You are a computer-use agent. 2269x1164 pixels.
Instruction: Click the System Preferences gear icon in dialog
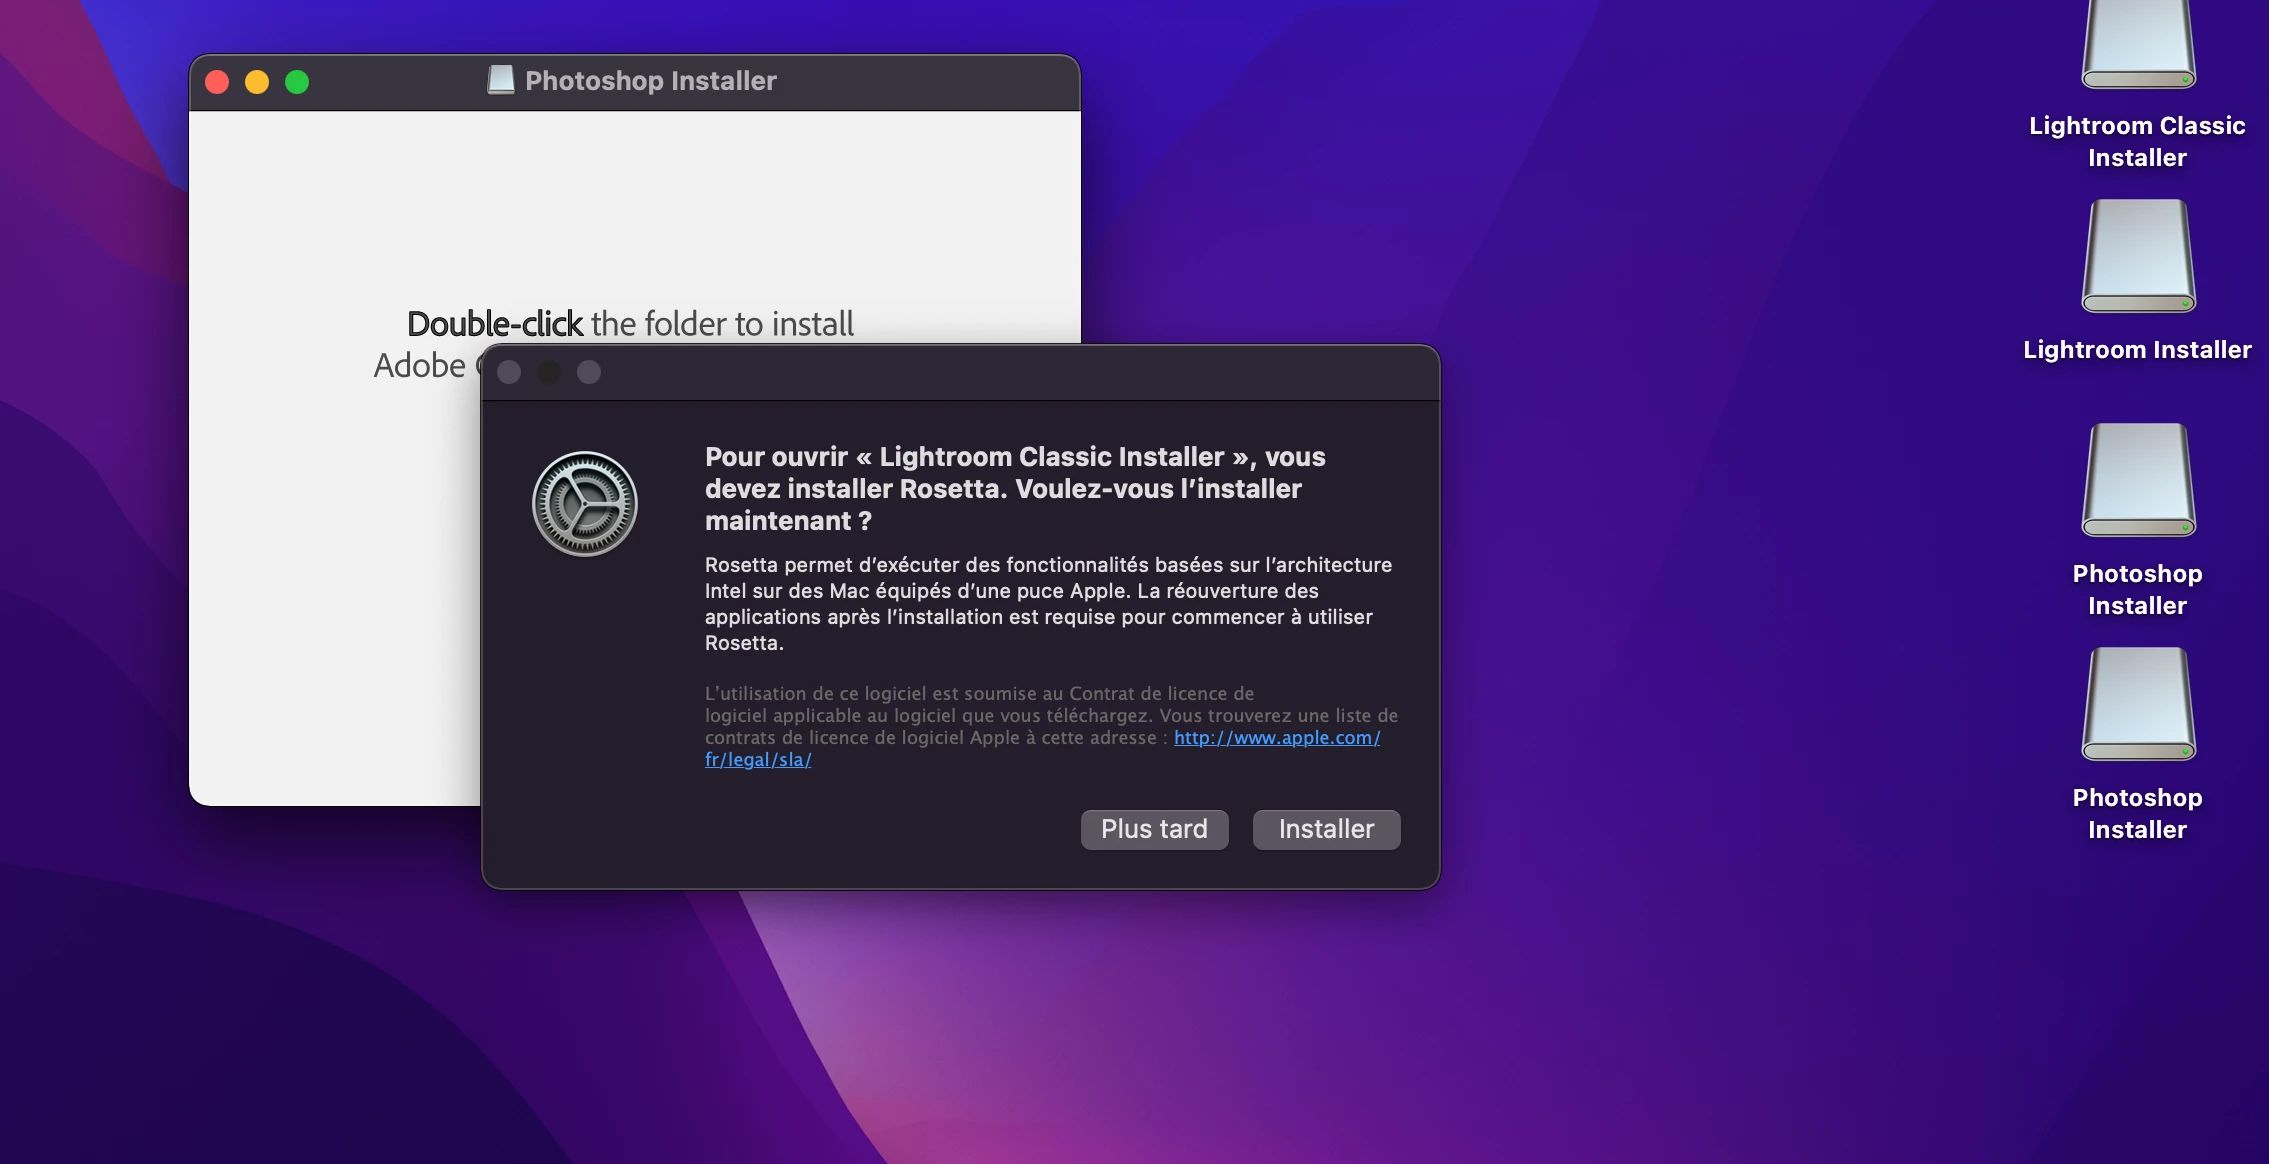coord(585,504)
